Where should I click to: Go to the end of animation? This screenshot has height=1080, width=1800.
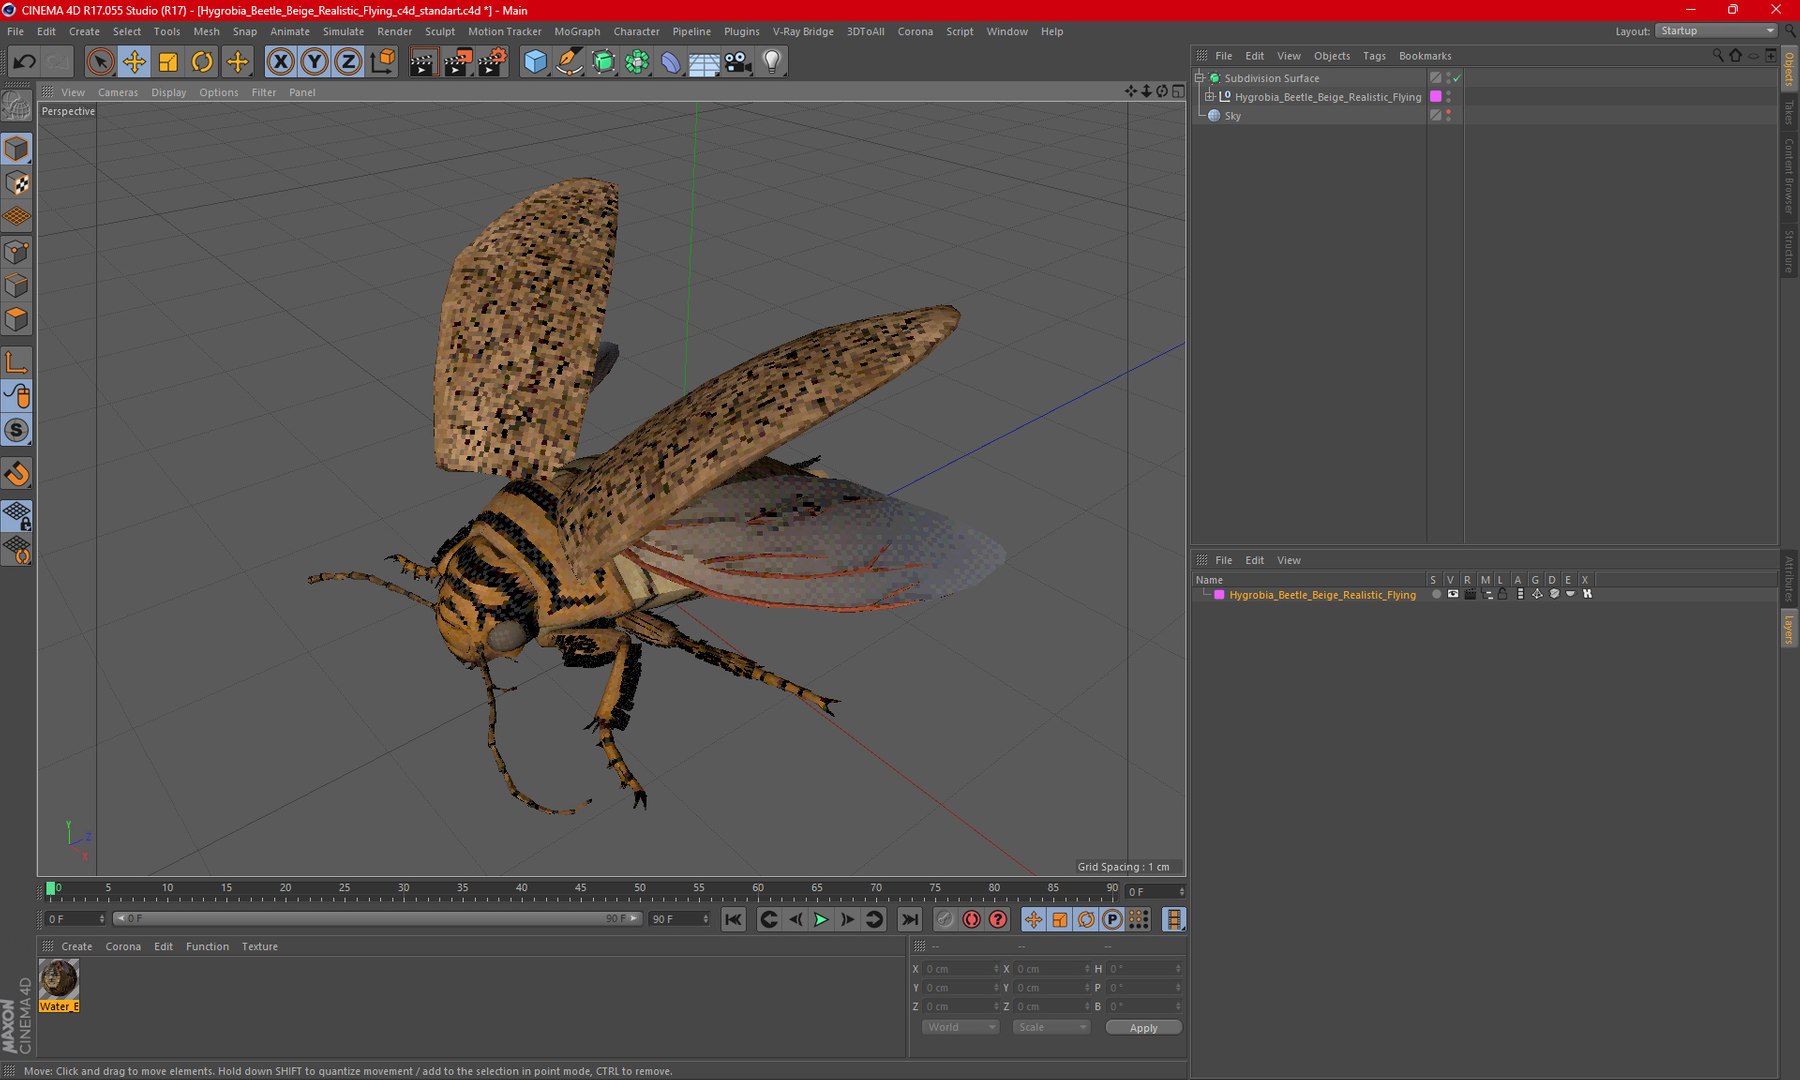909,919
